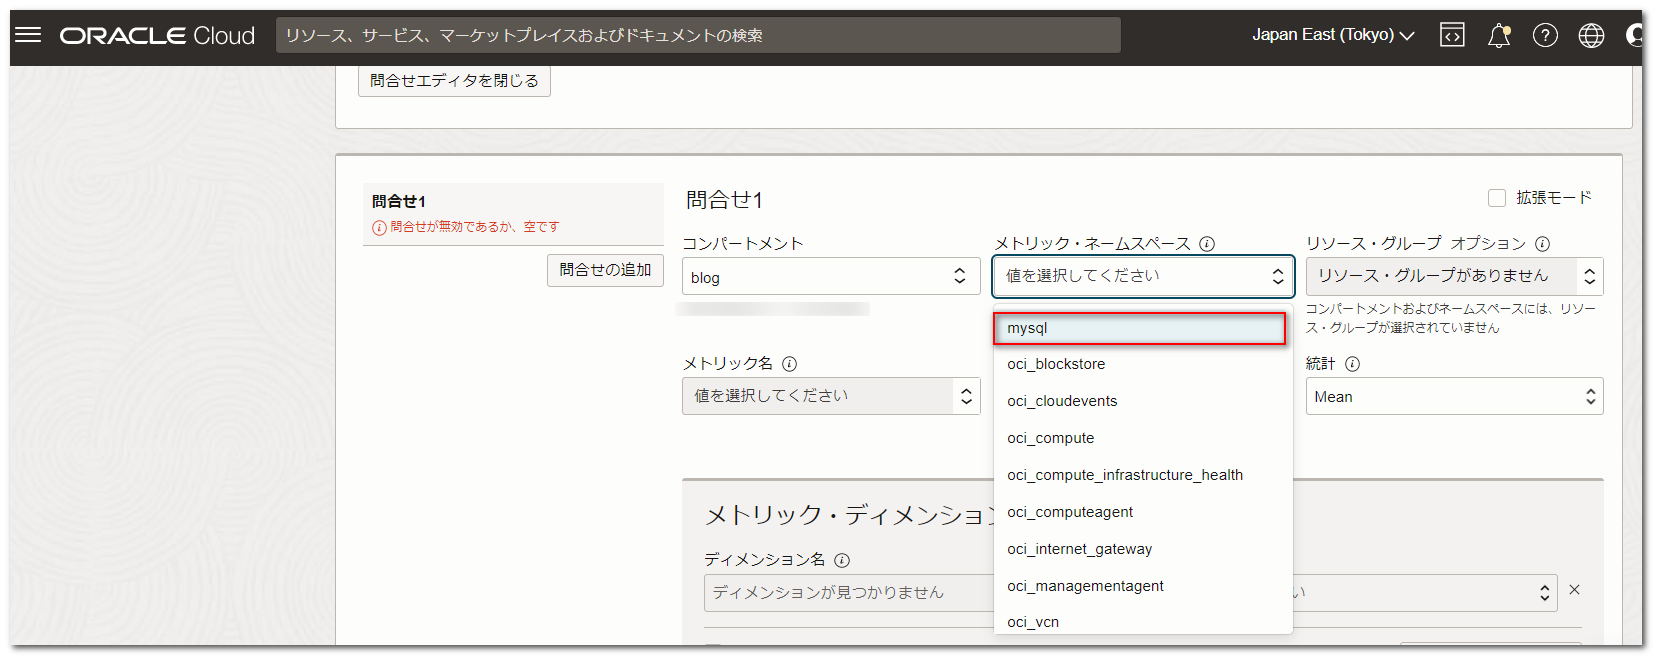Image resolution: width=1653 pixels, height=656 pixels.
Task: Select oci_computeagent from the namespace list
Action: 1143,512
